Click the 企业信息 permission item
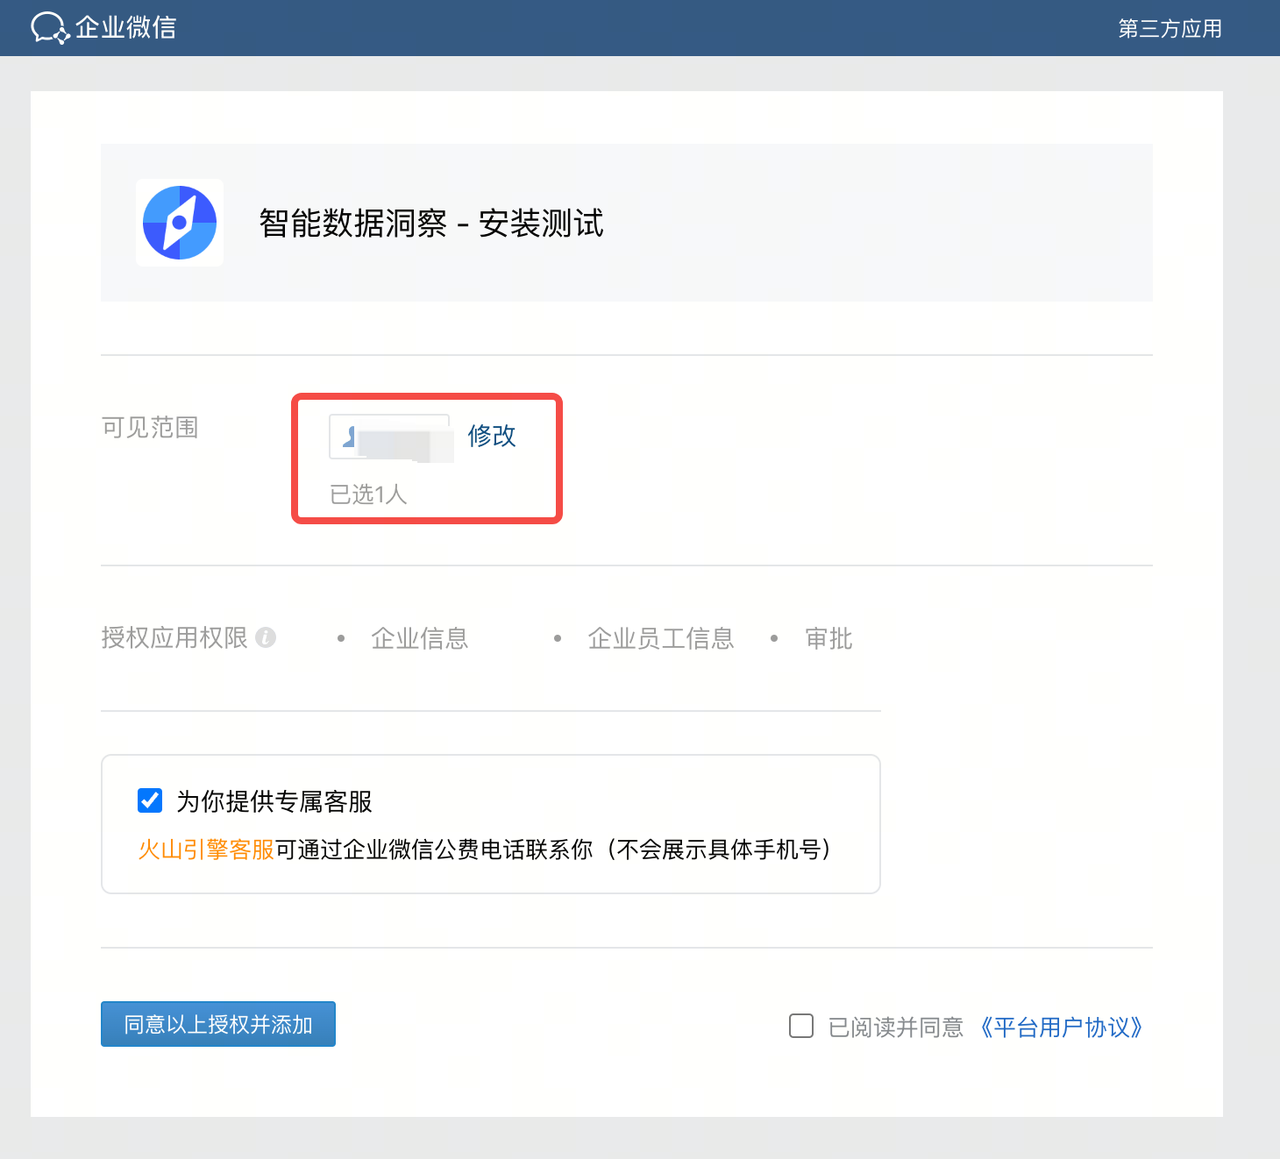 pos(420,639)
